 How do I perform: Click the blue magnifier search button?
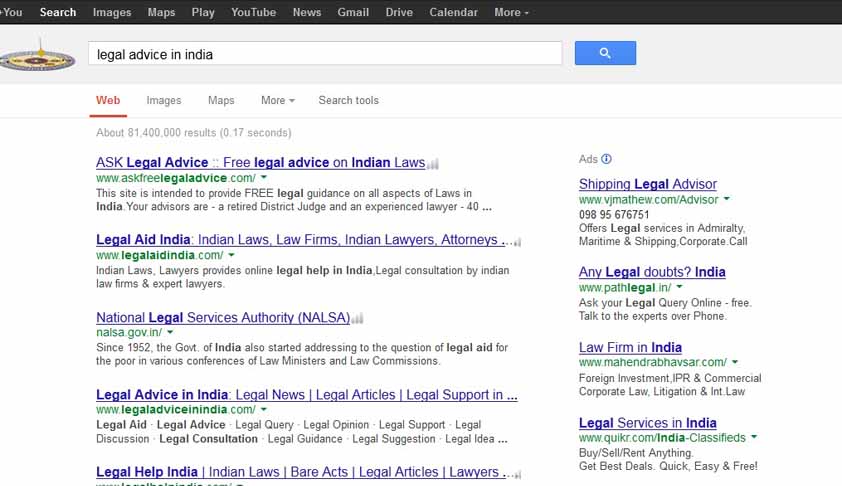[x=605, y=53]
